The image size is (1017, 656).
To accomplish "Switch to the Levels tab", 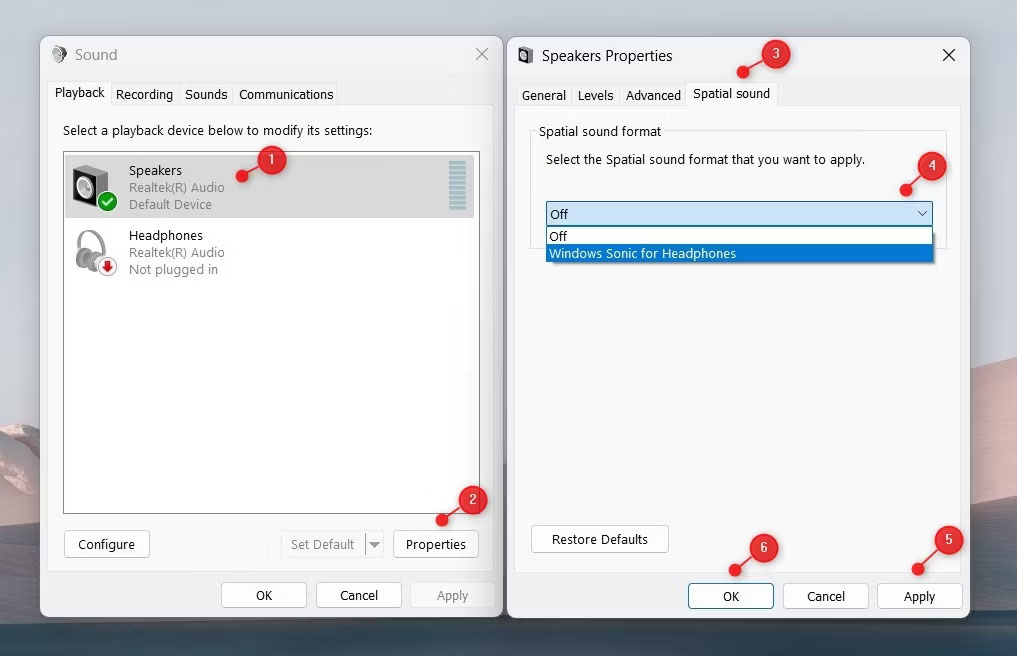I will (595, 96).
